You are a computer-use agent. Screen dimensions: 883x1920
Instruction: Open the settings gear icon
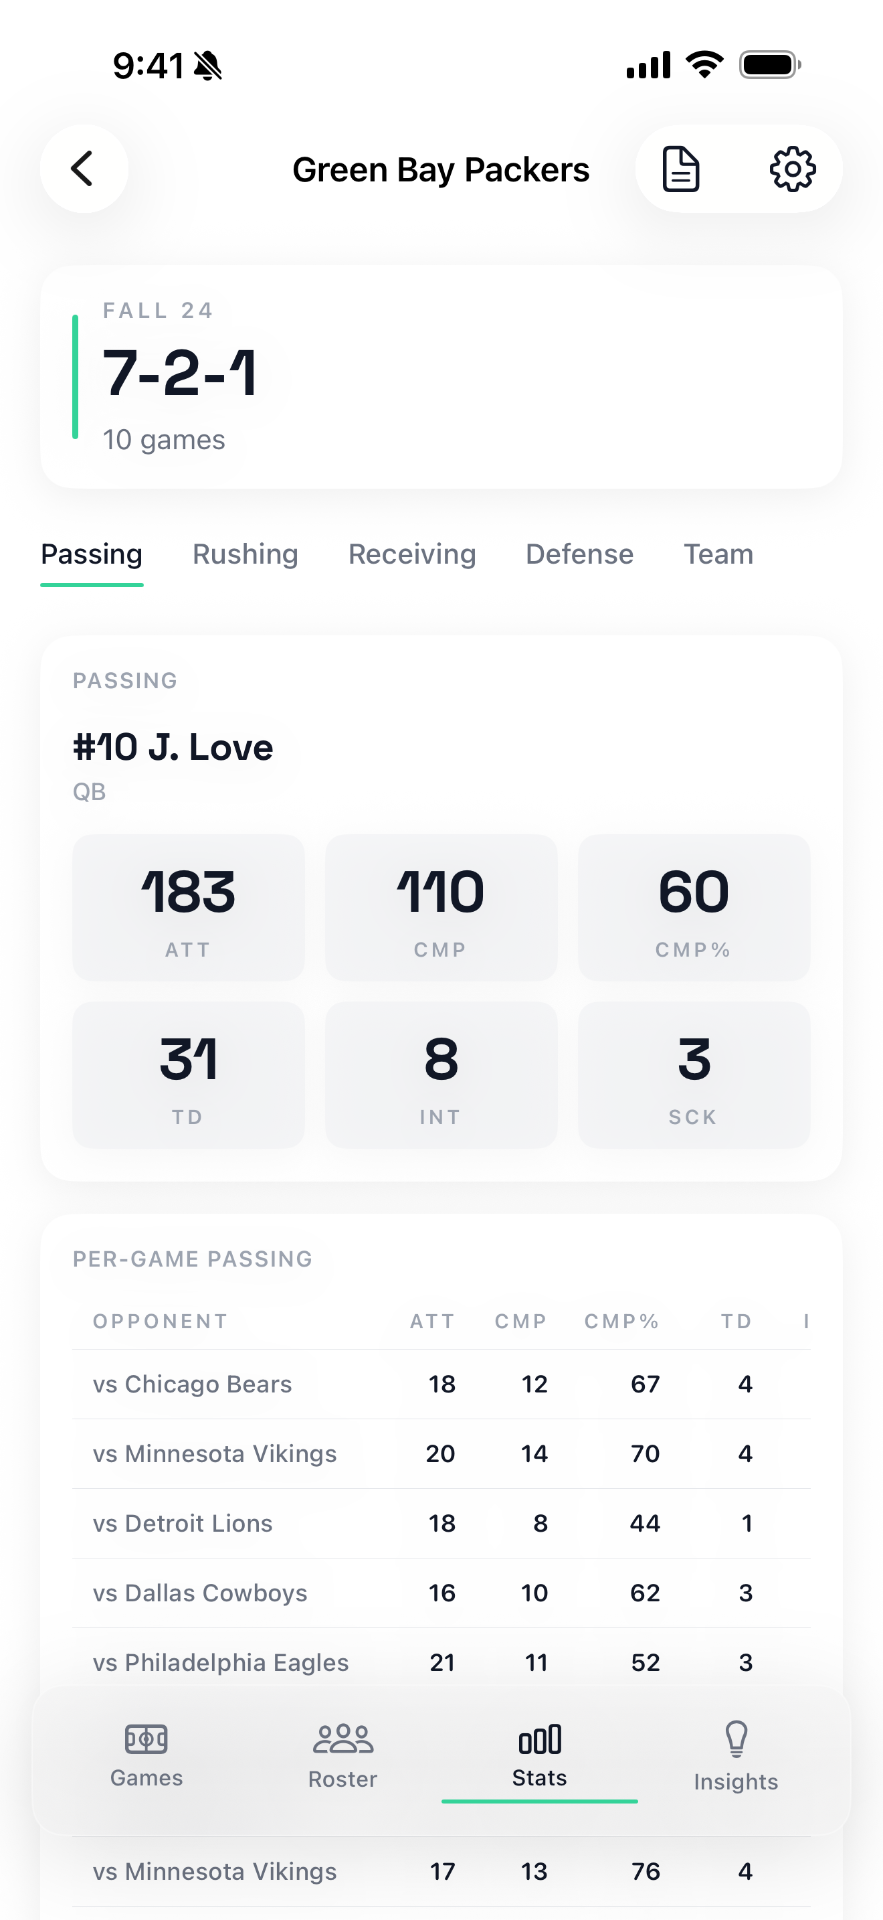(x=792, y=169)
